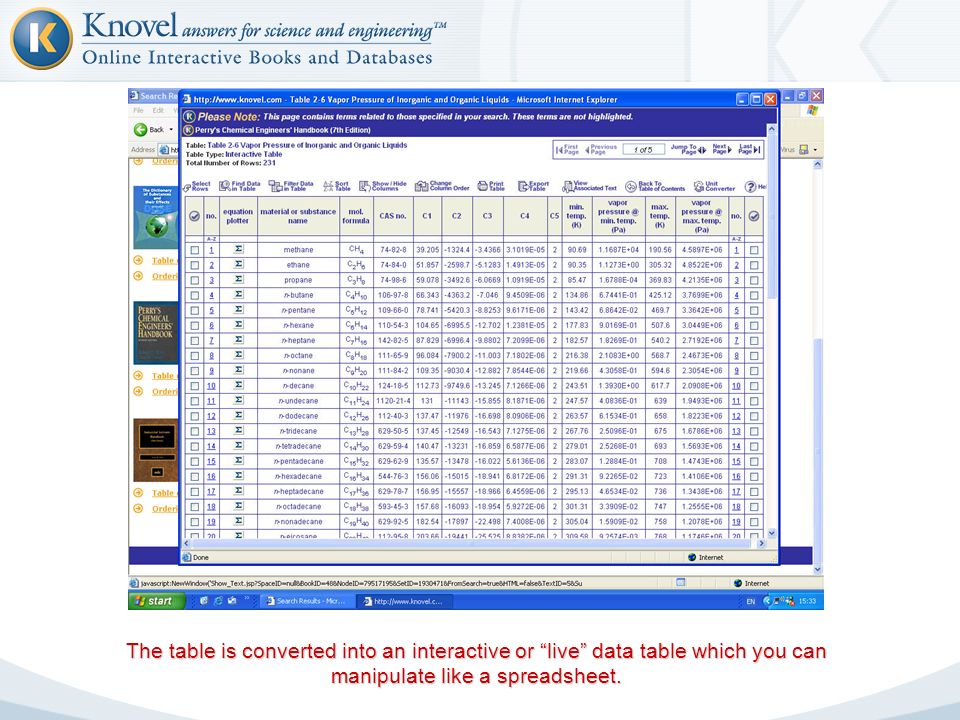Open equation plotter for n-butane row
This screenshot has height=720, width=960.
coord(239,294)
